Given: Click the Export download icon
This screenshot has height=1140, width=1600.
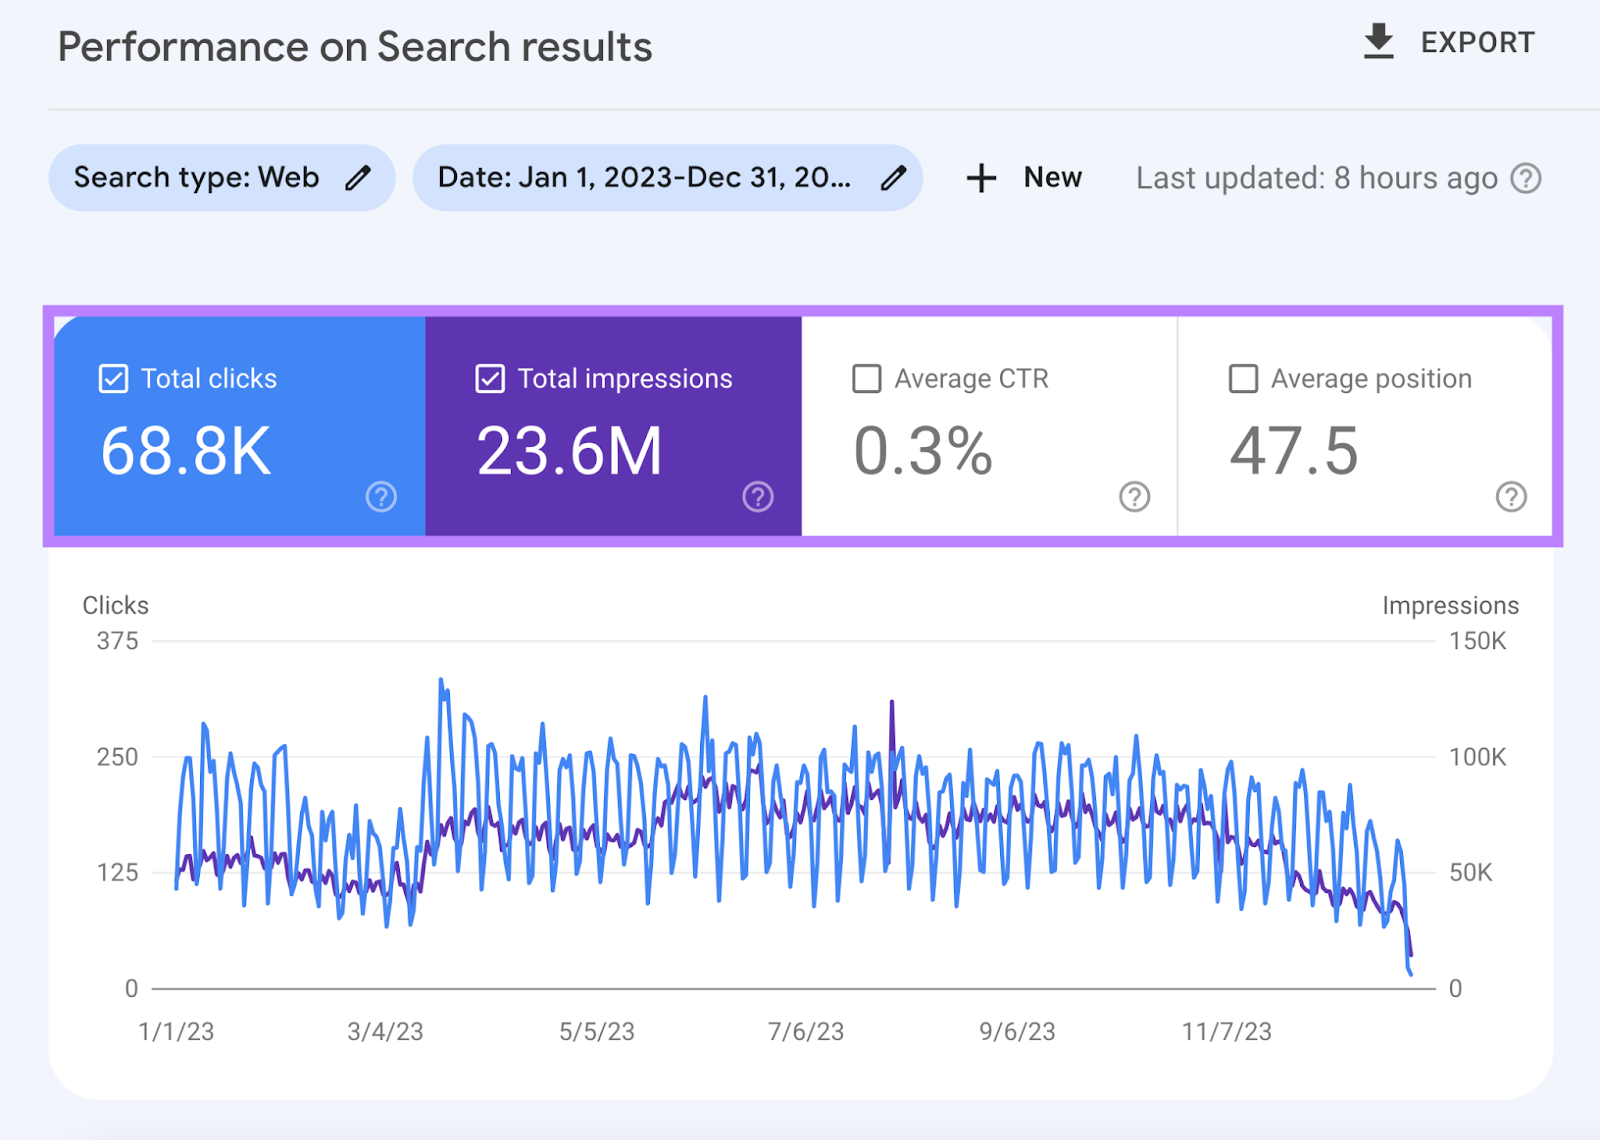Looking at the screenshot, I should click(x=1379, y=41).
